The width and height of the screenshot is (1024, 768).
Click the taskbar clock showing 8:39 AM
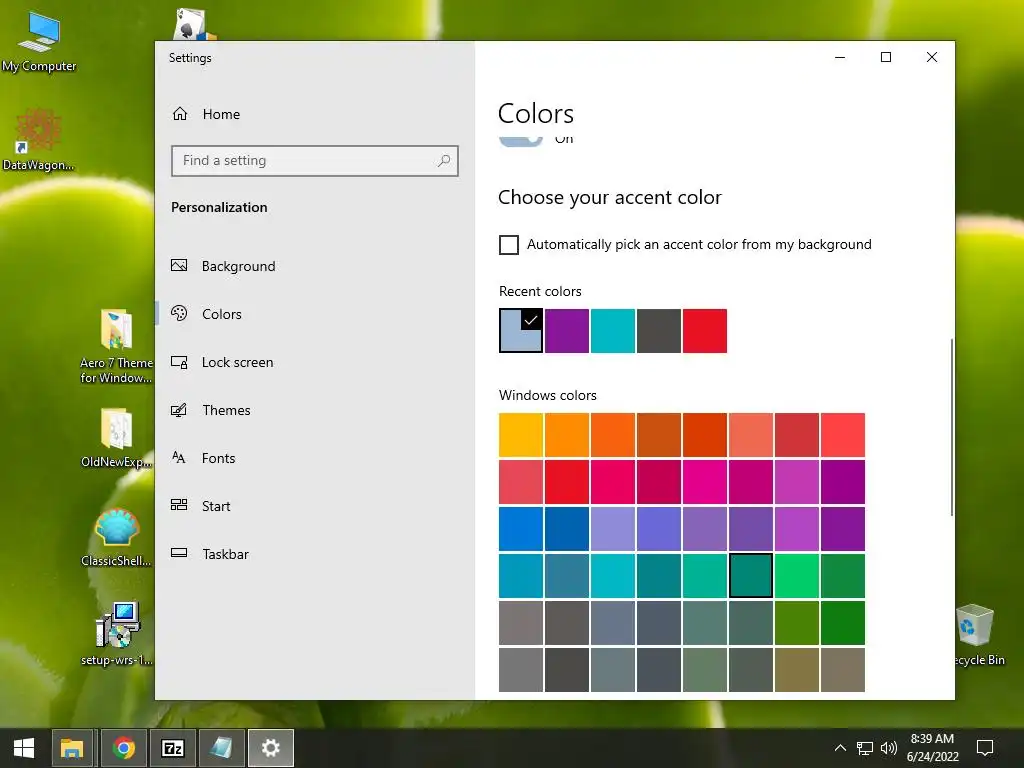(932, 748)
